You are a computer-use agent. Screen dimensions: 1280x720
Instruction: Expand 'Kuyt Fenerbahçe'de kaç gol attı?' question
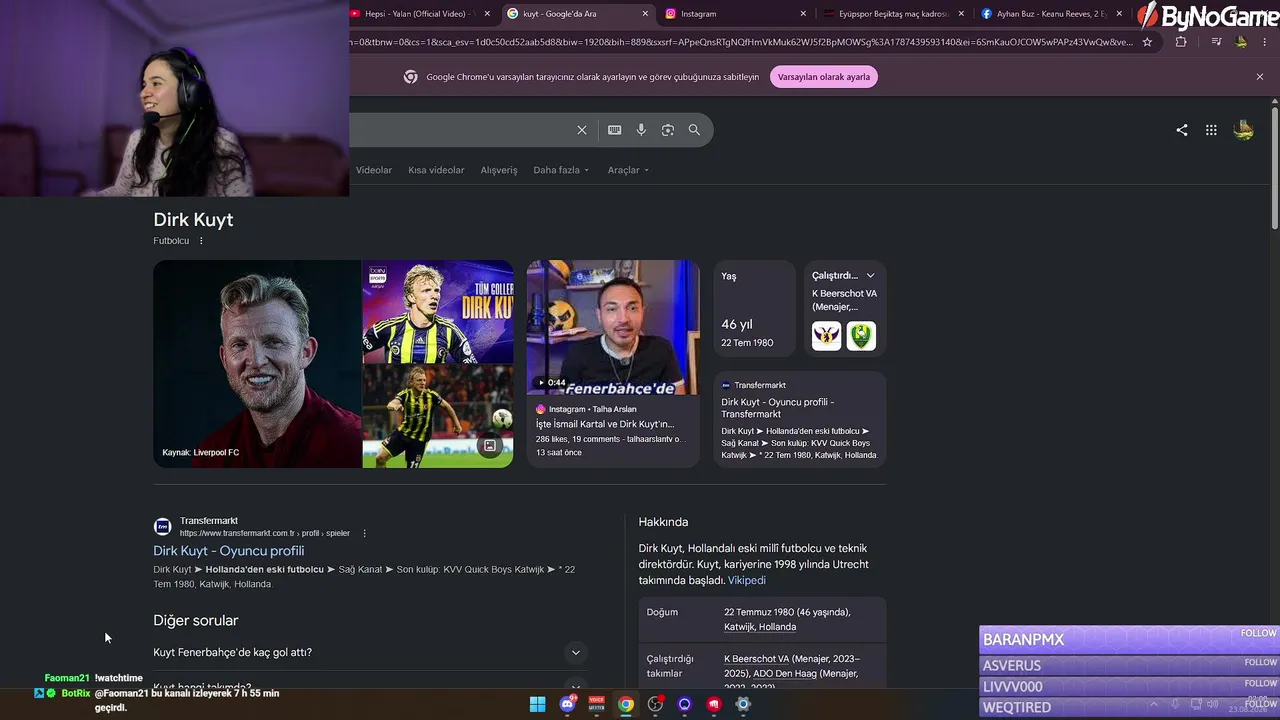pos(368,653)
